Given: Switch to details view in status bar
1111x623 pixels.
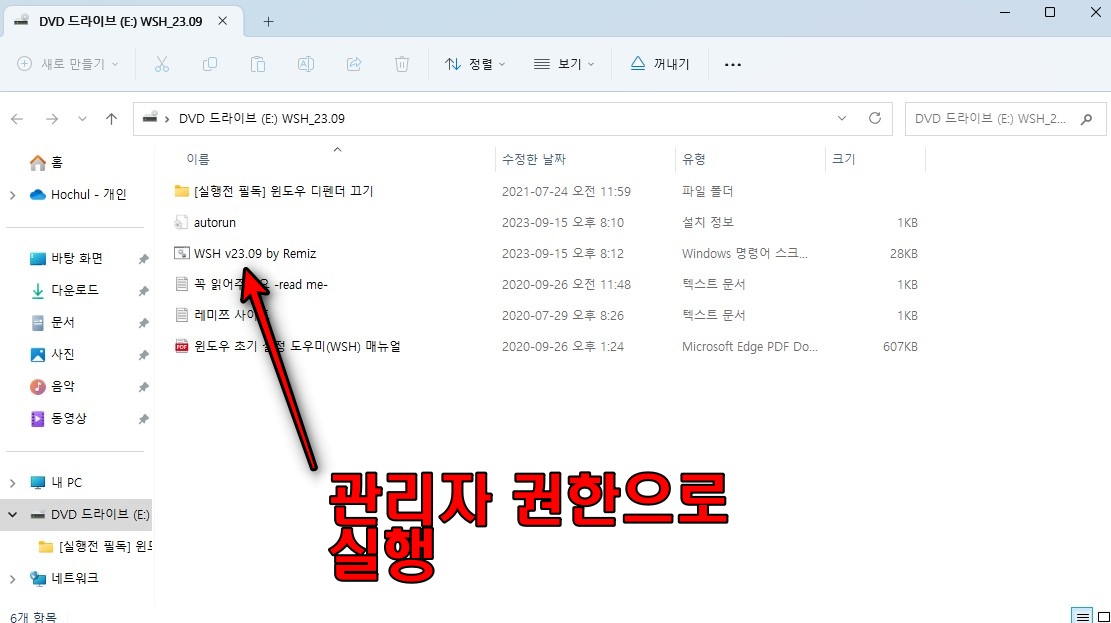Looking at the screenshot, I should click(x=1082, y=616).
